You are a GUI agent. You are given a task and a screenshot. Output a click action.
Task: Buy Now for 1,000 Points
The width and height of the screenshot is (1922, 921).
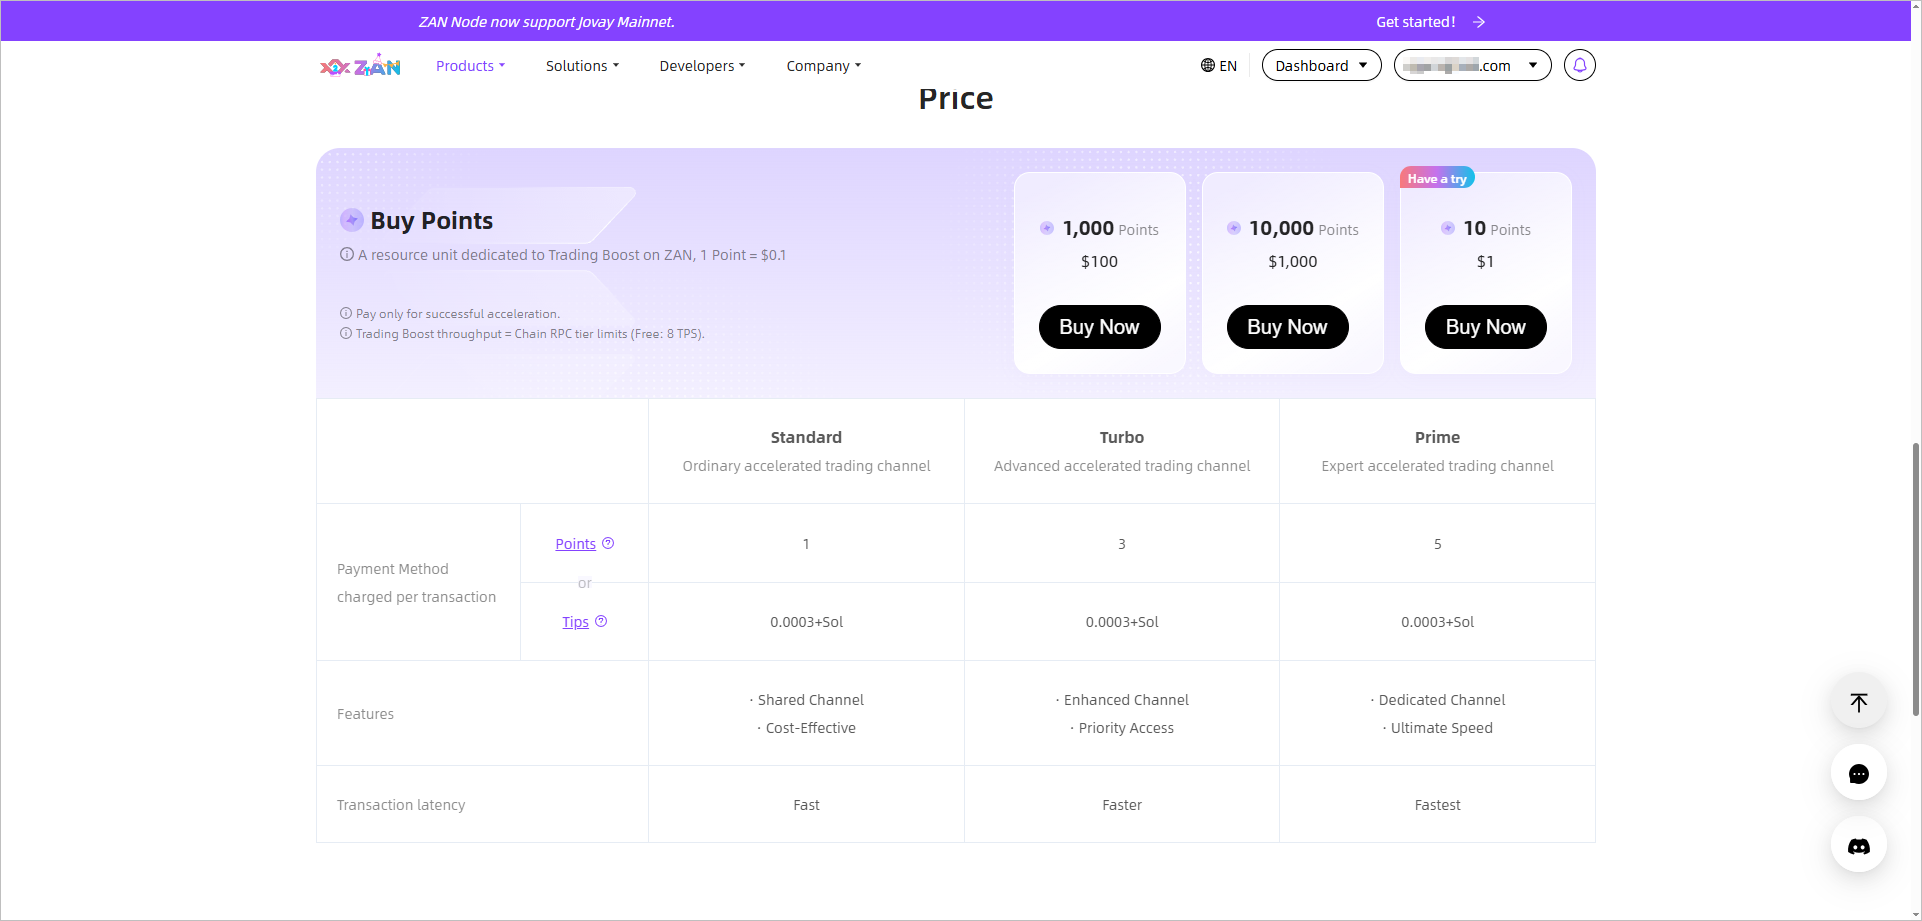1099,327
